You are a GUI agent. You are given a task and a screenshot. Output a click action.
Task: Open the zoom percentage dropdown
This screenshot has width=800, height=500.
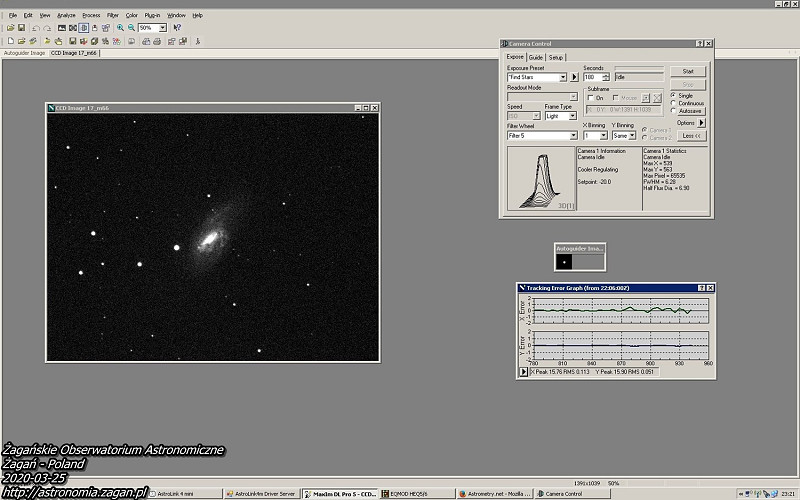pyautogui.click(x=163, y=28)
